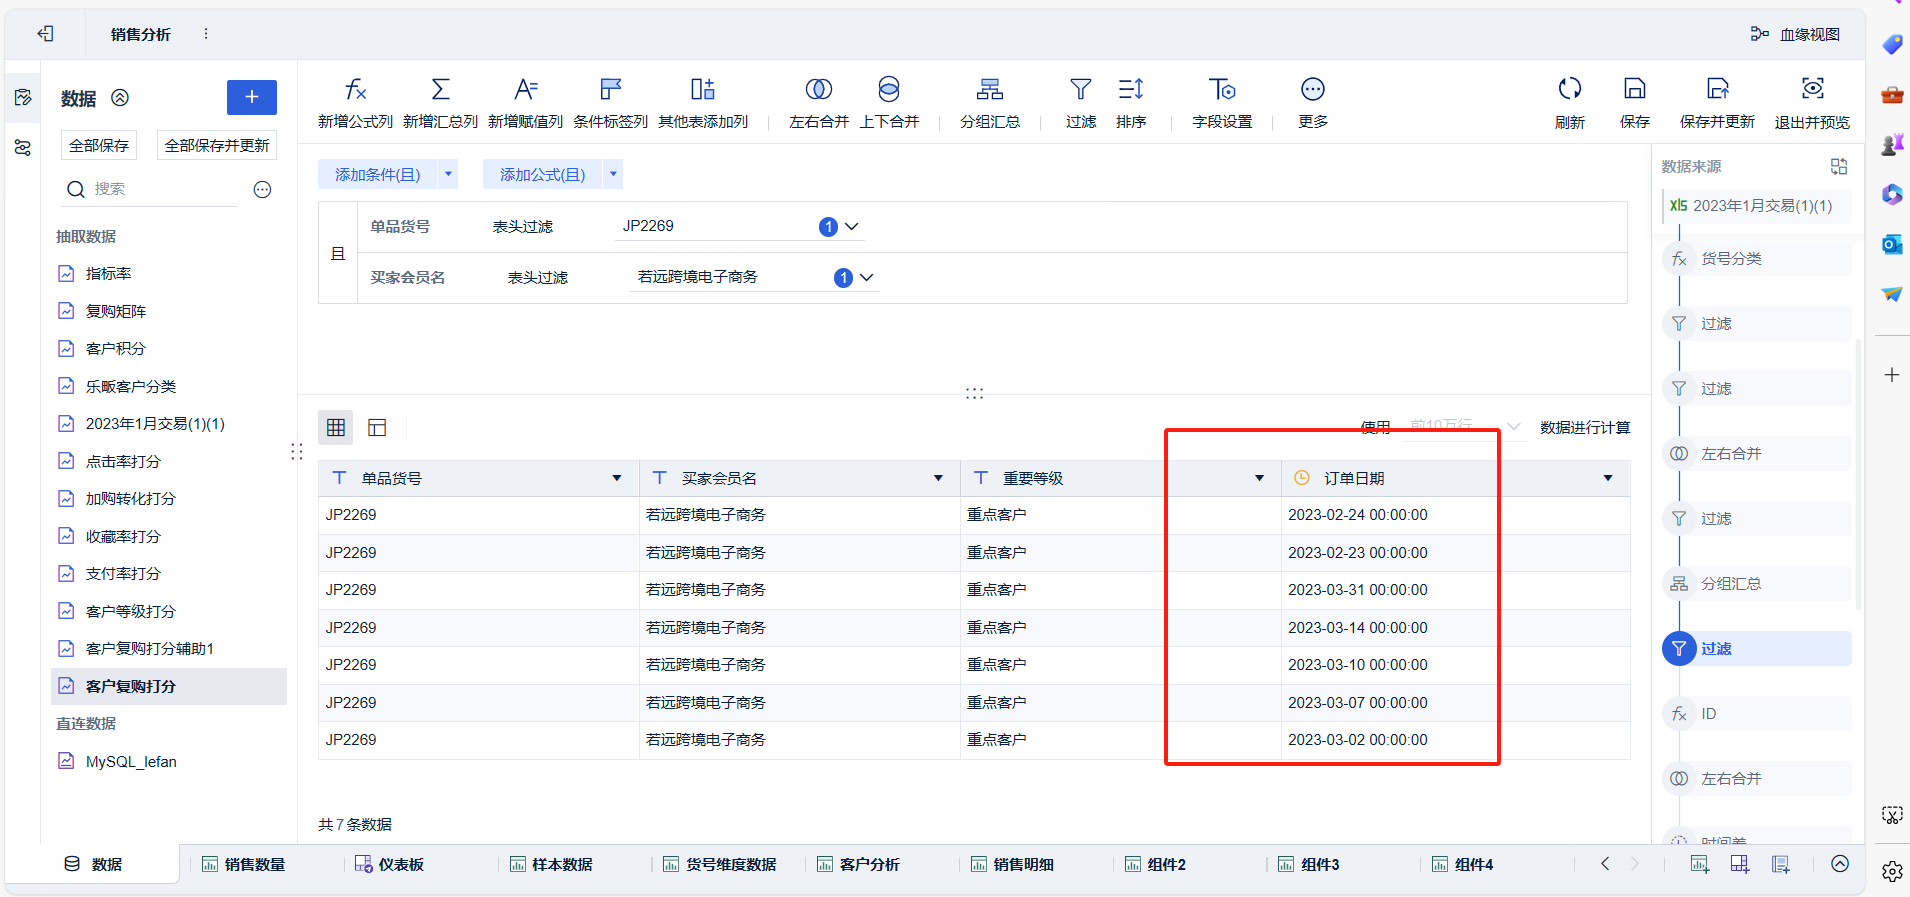Screen dimensions: 1910x897
Task: Click the 上下合并 toolbar icon
Action: [889, 89]
